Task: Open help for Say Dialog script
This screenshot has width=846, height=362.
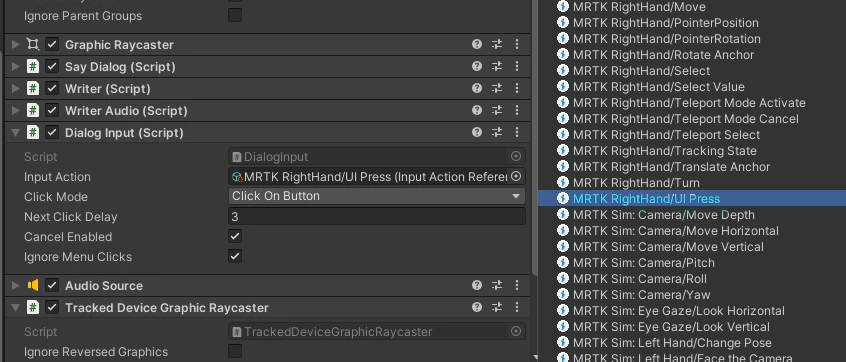Action: [x=476, y=66]
